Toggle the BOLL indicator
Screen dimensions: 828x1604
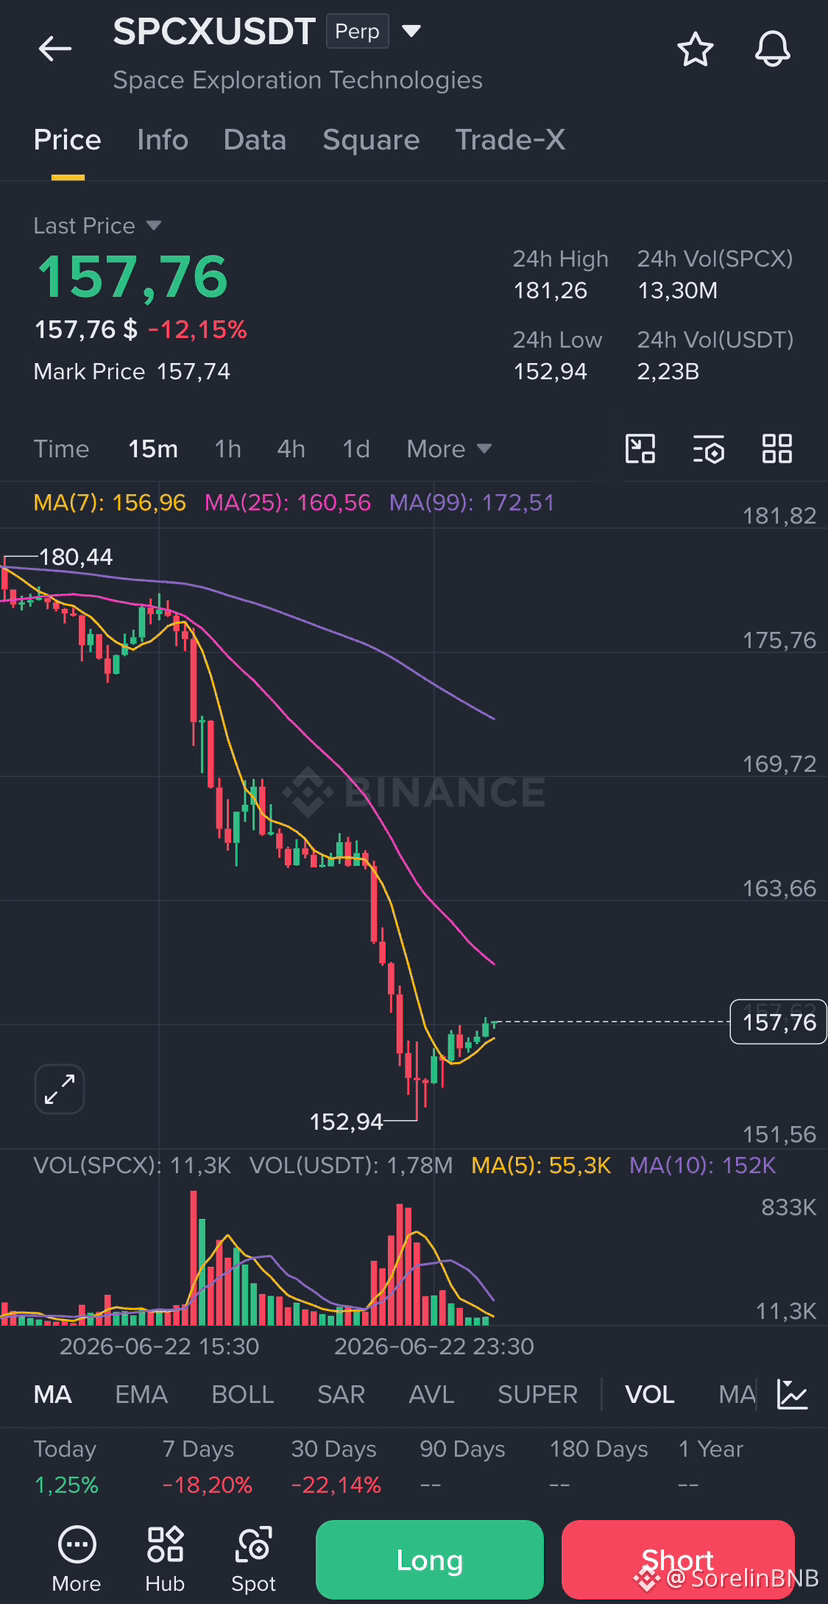pos(243,1394)
